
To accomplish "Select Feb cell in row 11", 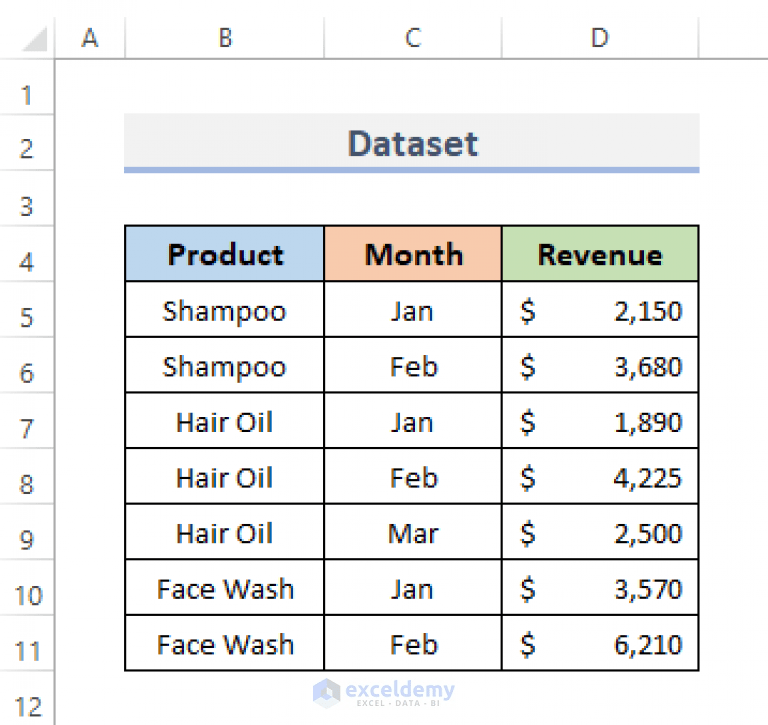I will tap(413, 643).
